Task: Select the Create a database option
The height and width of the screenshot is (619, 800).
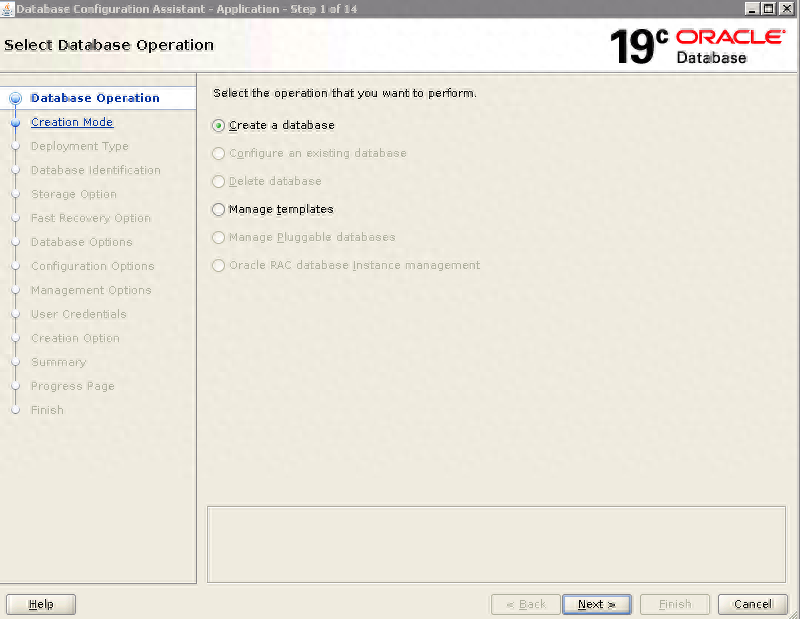Action: coord(219,126)
